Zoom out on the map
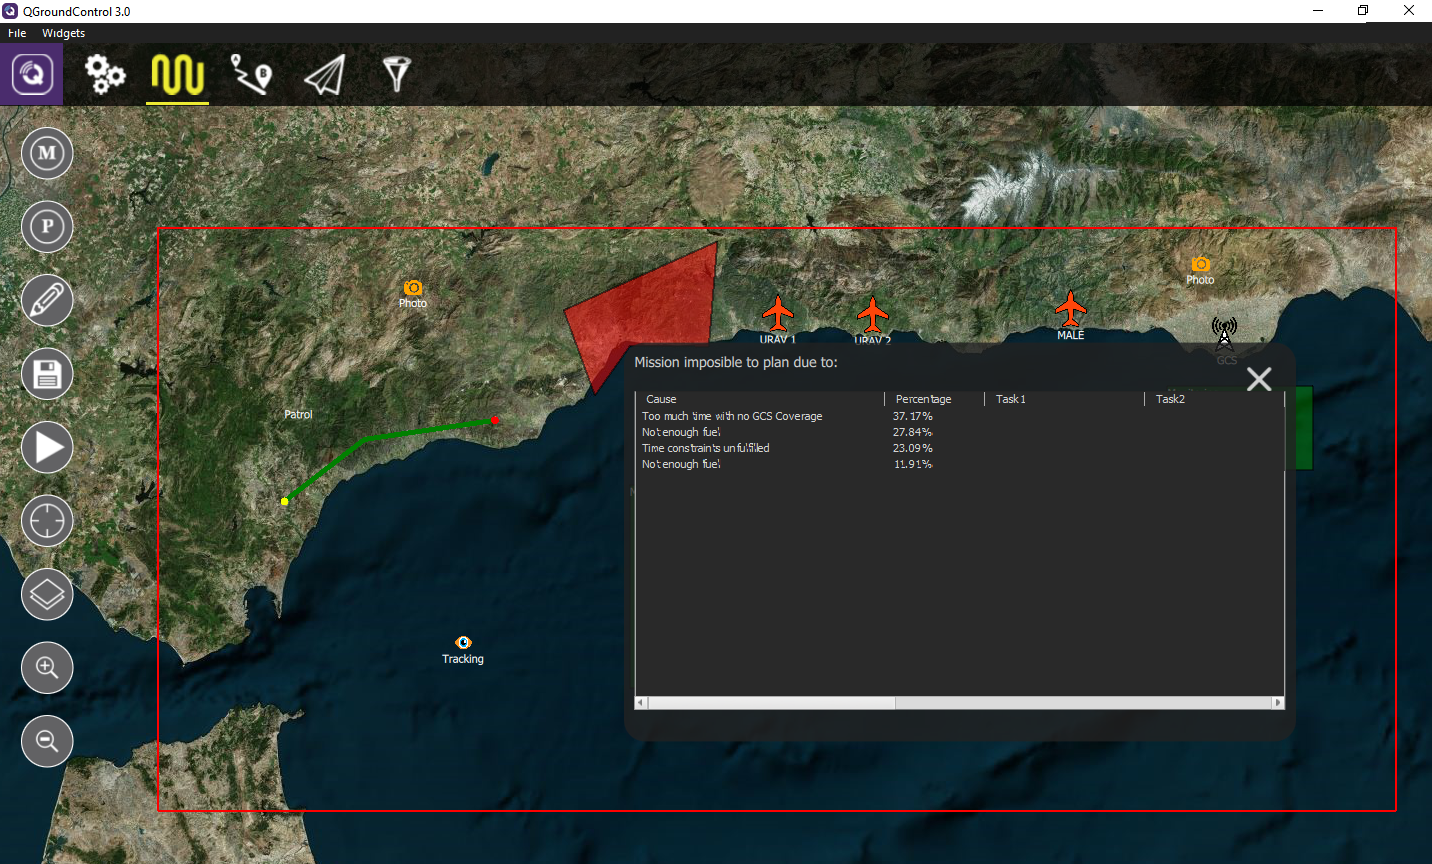The image size is (1432, 864). tap(47, 741)
